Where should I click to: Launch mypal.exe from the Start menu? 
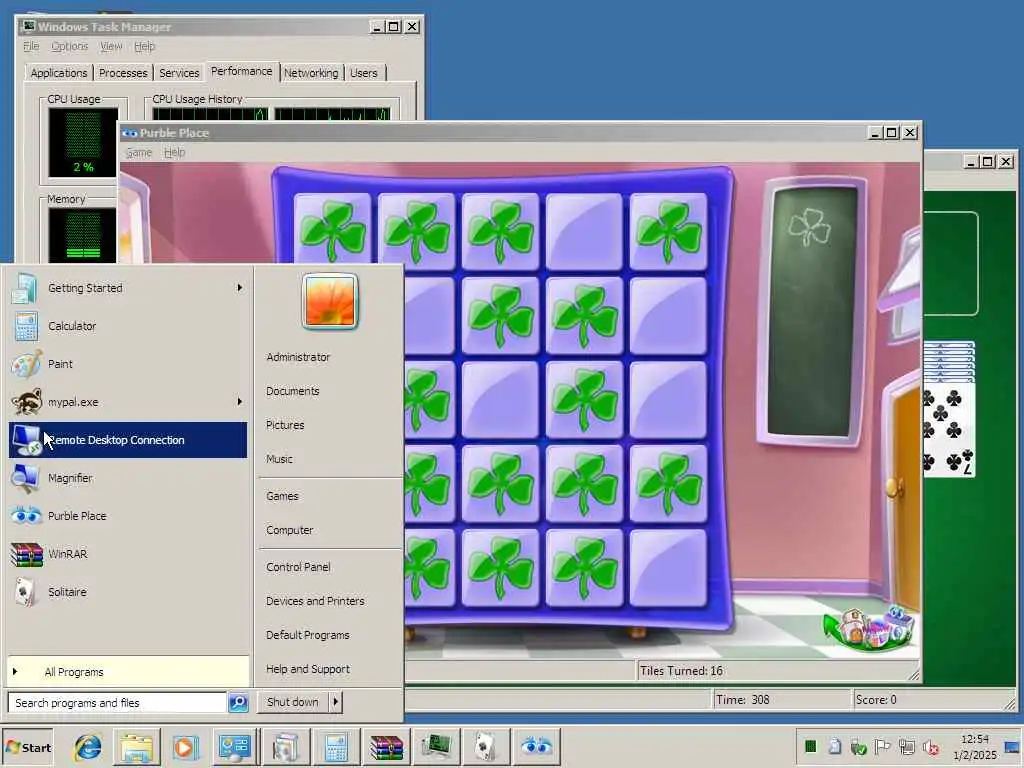coord(128,402)
